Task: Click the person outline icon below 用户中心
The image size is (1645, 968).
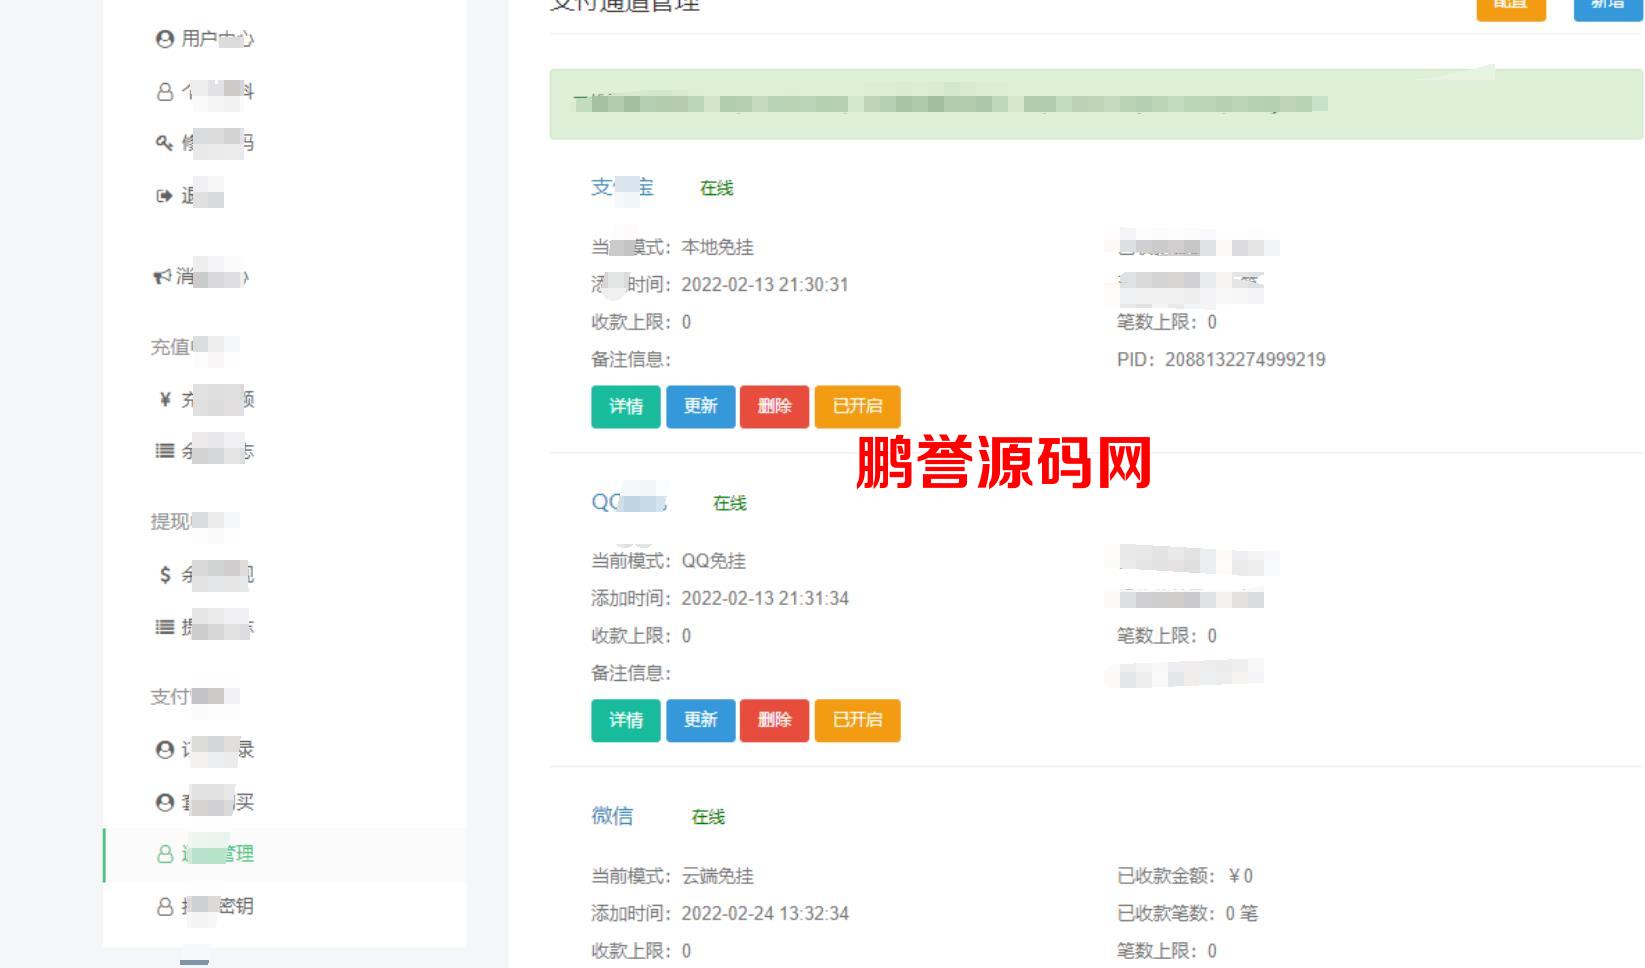Action: 165,92
